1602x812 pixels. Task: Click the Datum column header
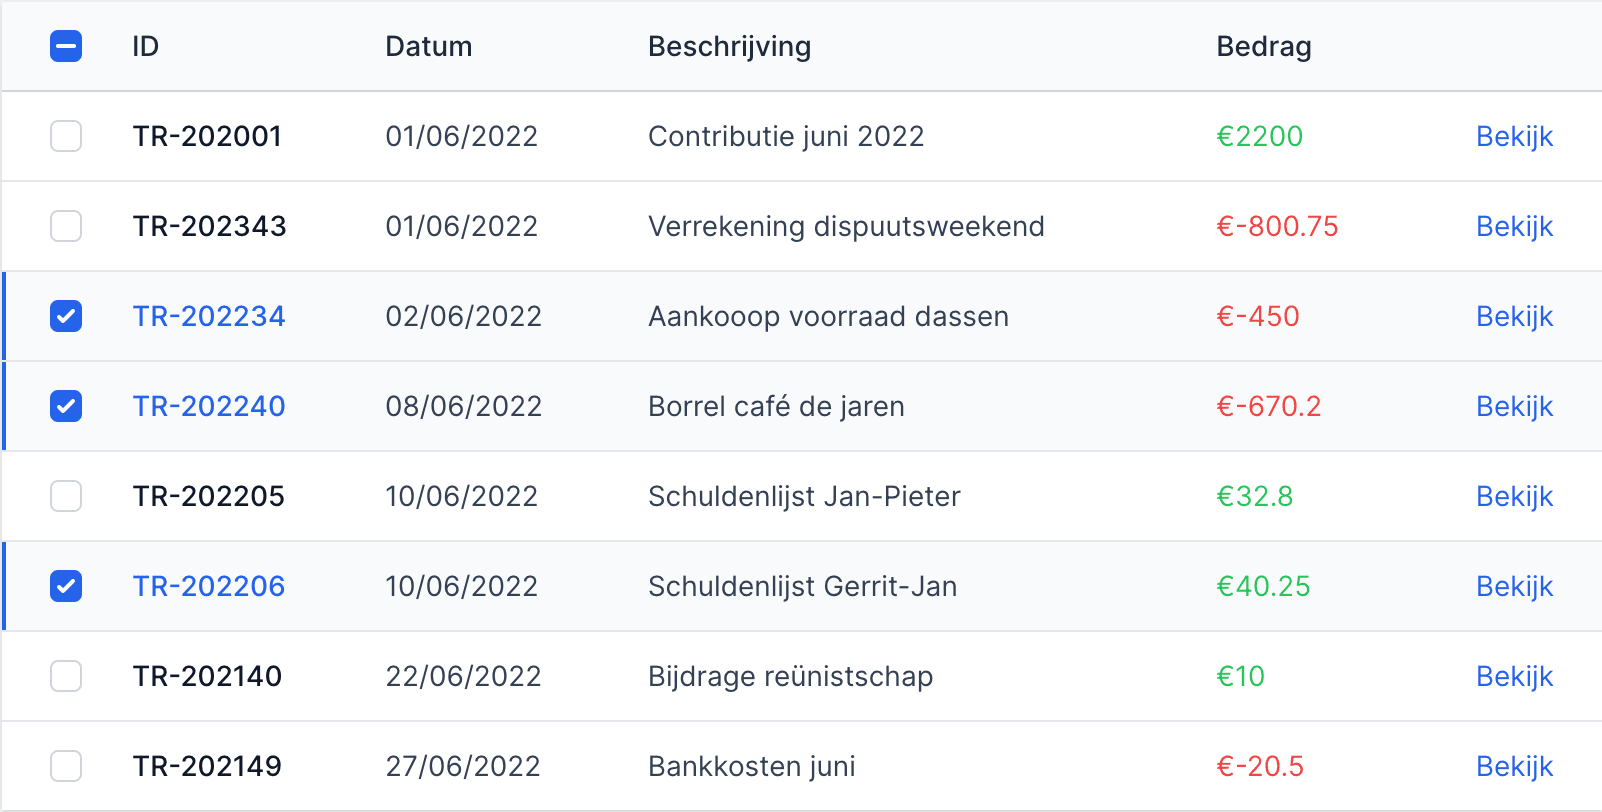point(429,46)
